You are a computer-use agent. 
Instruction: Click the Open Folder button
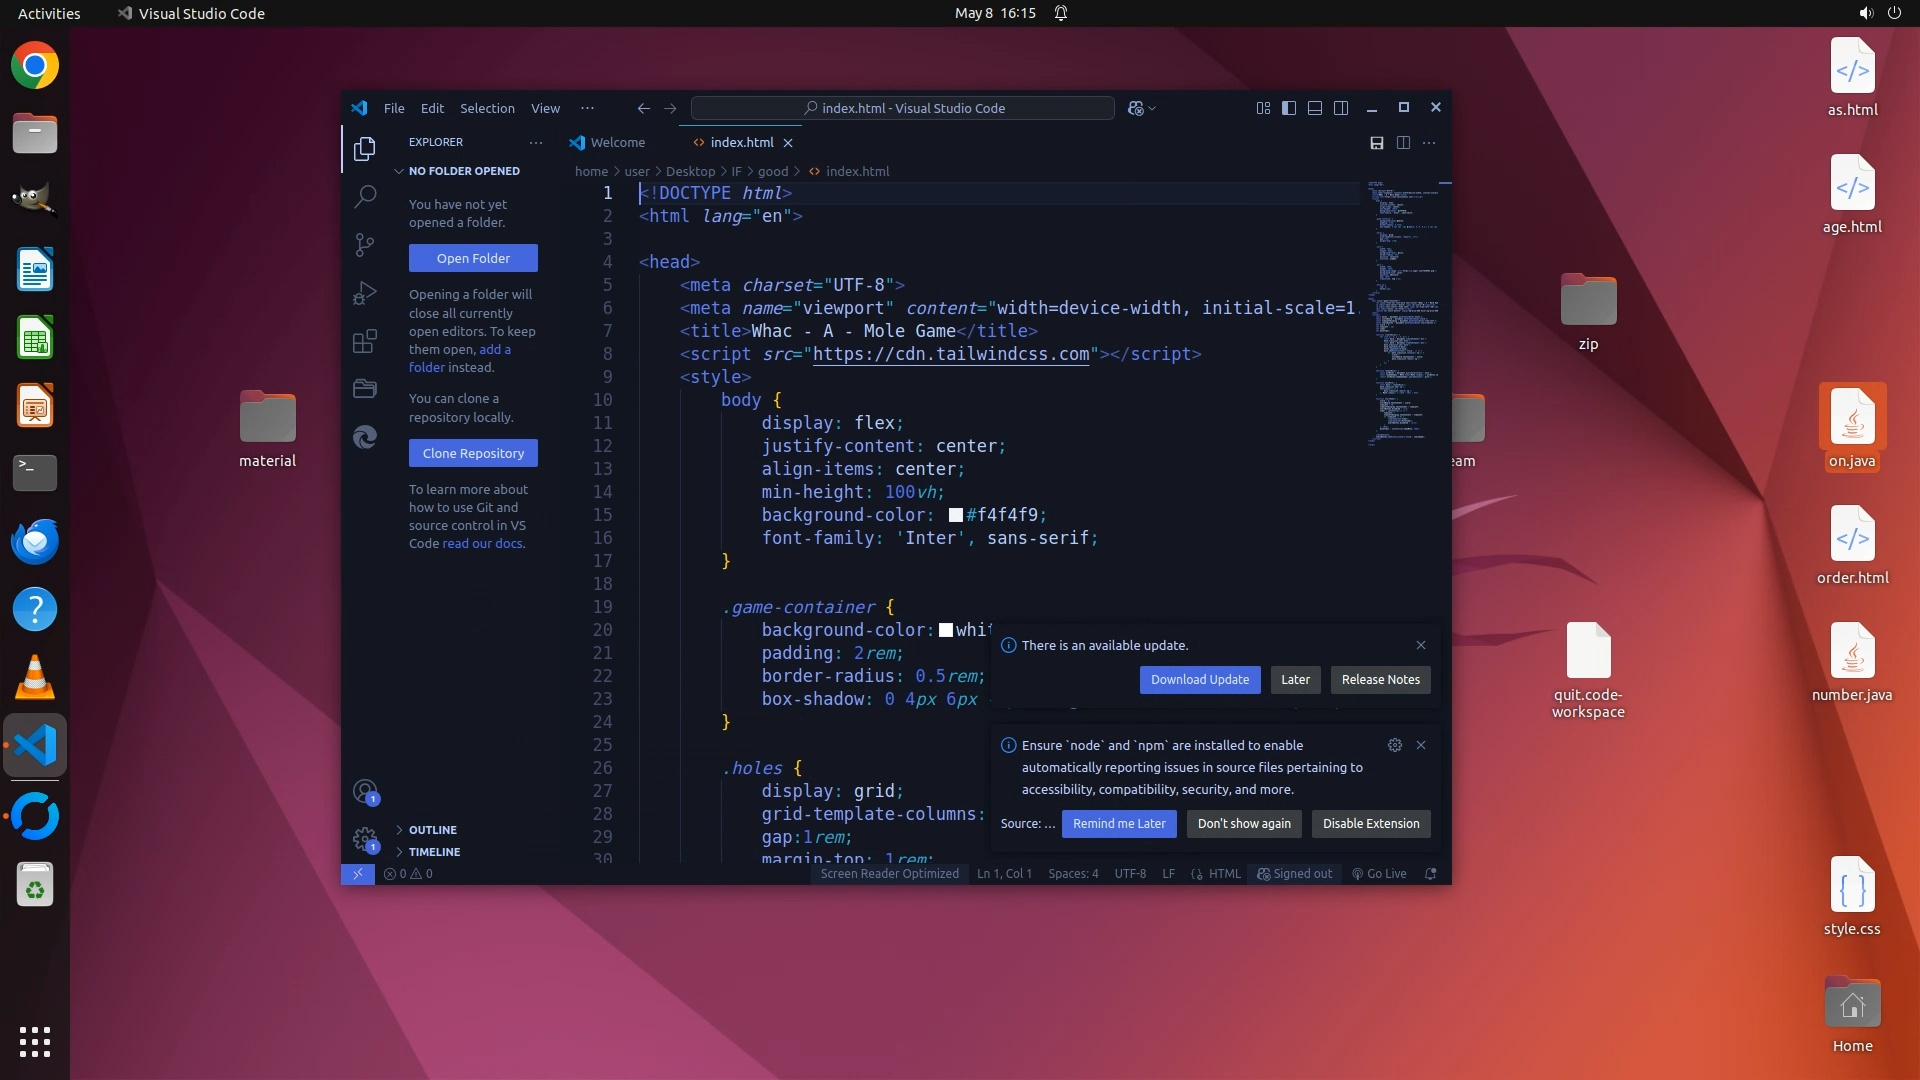coord(473,258)
